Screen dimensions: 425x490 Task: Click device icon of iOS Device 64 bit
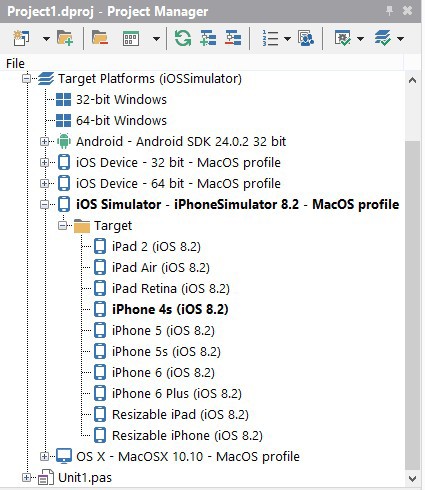pos(64,183)
